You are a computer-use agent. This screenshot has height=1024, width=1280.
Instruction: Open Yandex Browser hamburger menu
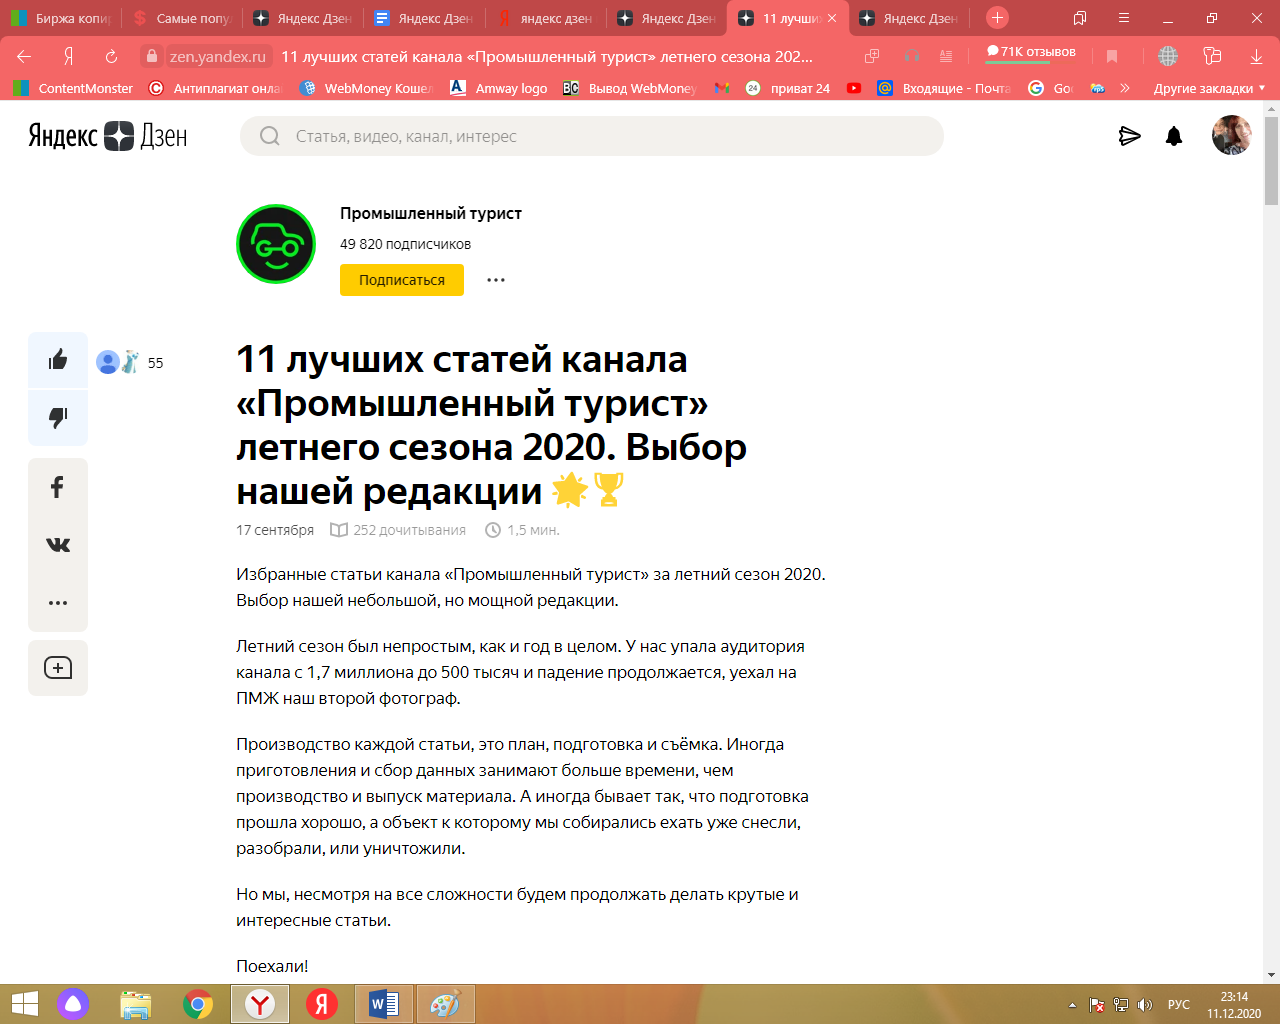(x=1124, y=18)
